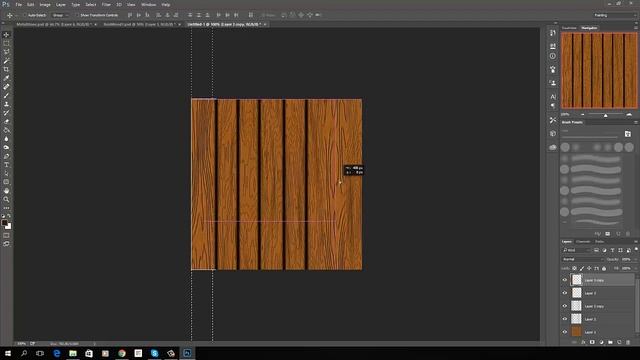Image resolution: width=640 pixels, height=360 pixels.
Task: Switch to the Channels tab
Action: (582, 242)
